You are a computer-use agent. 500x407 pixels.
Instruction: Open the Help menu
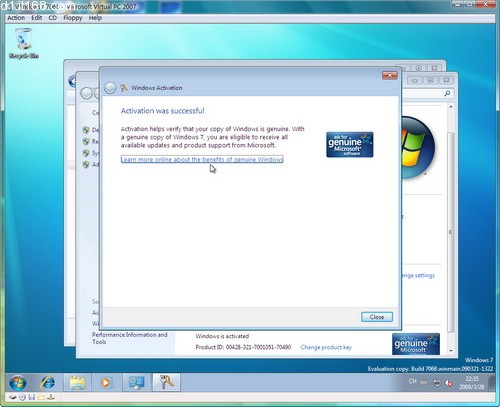tap(95, 18)
